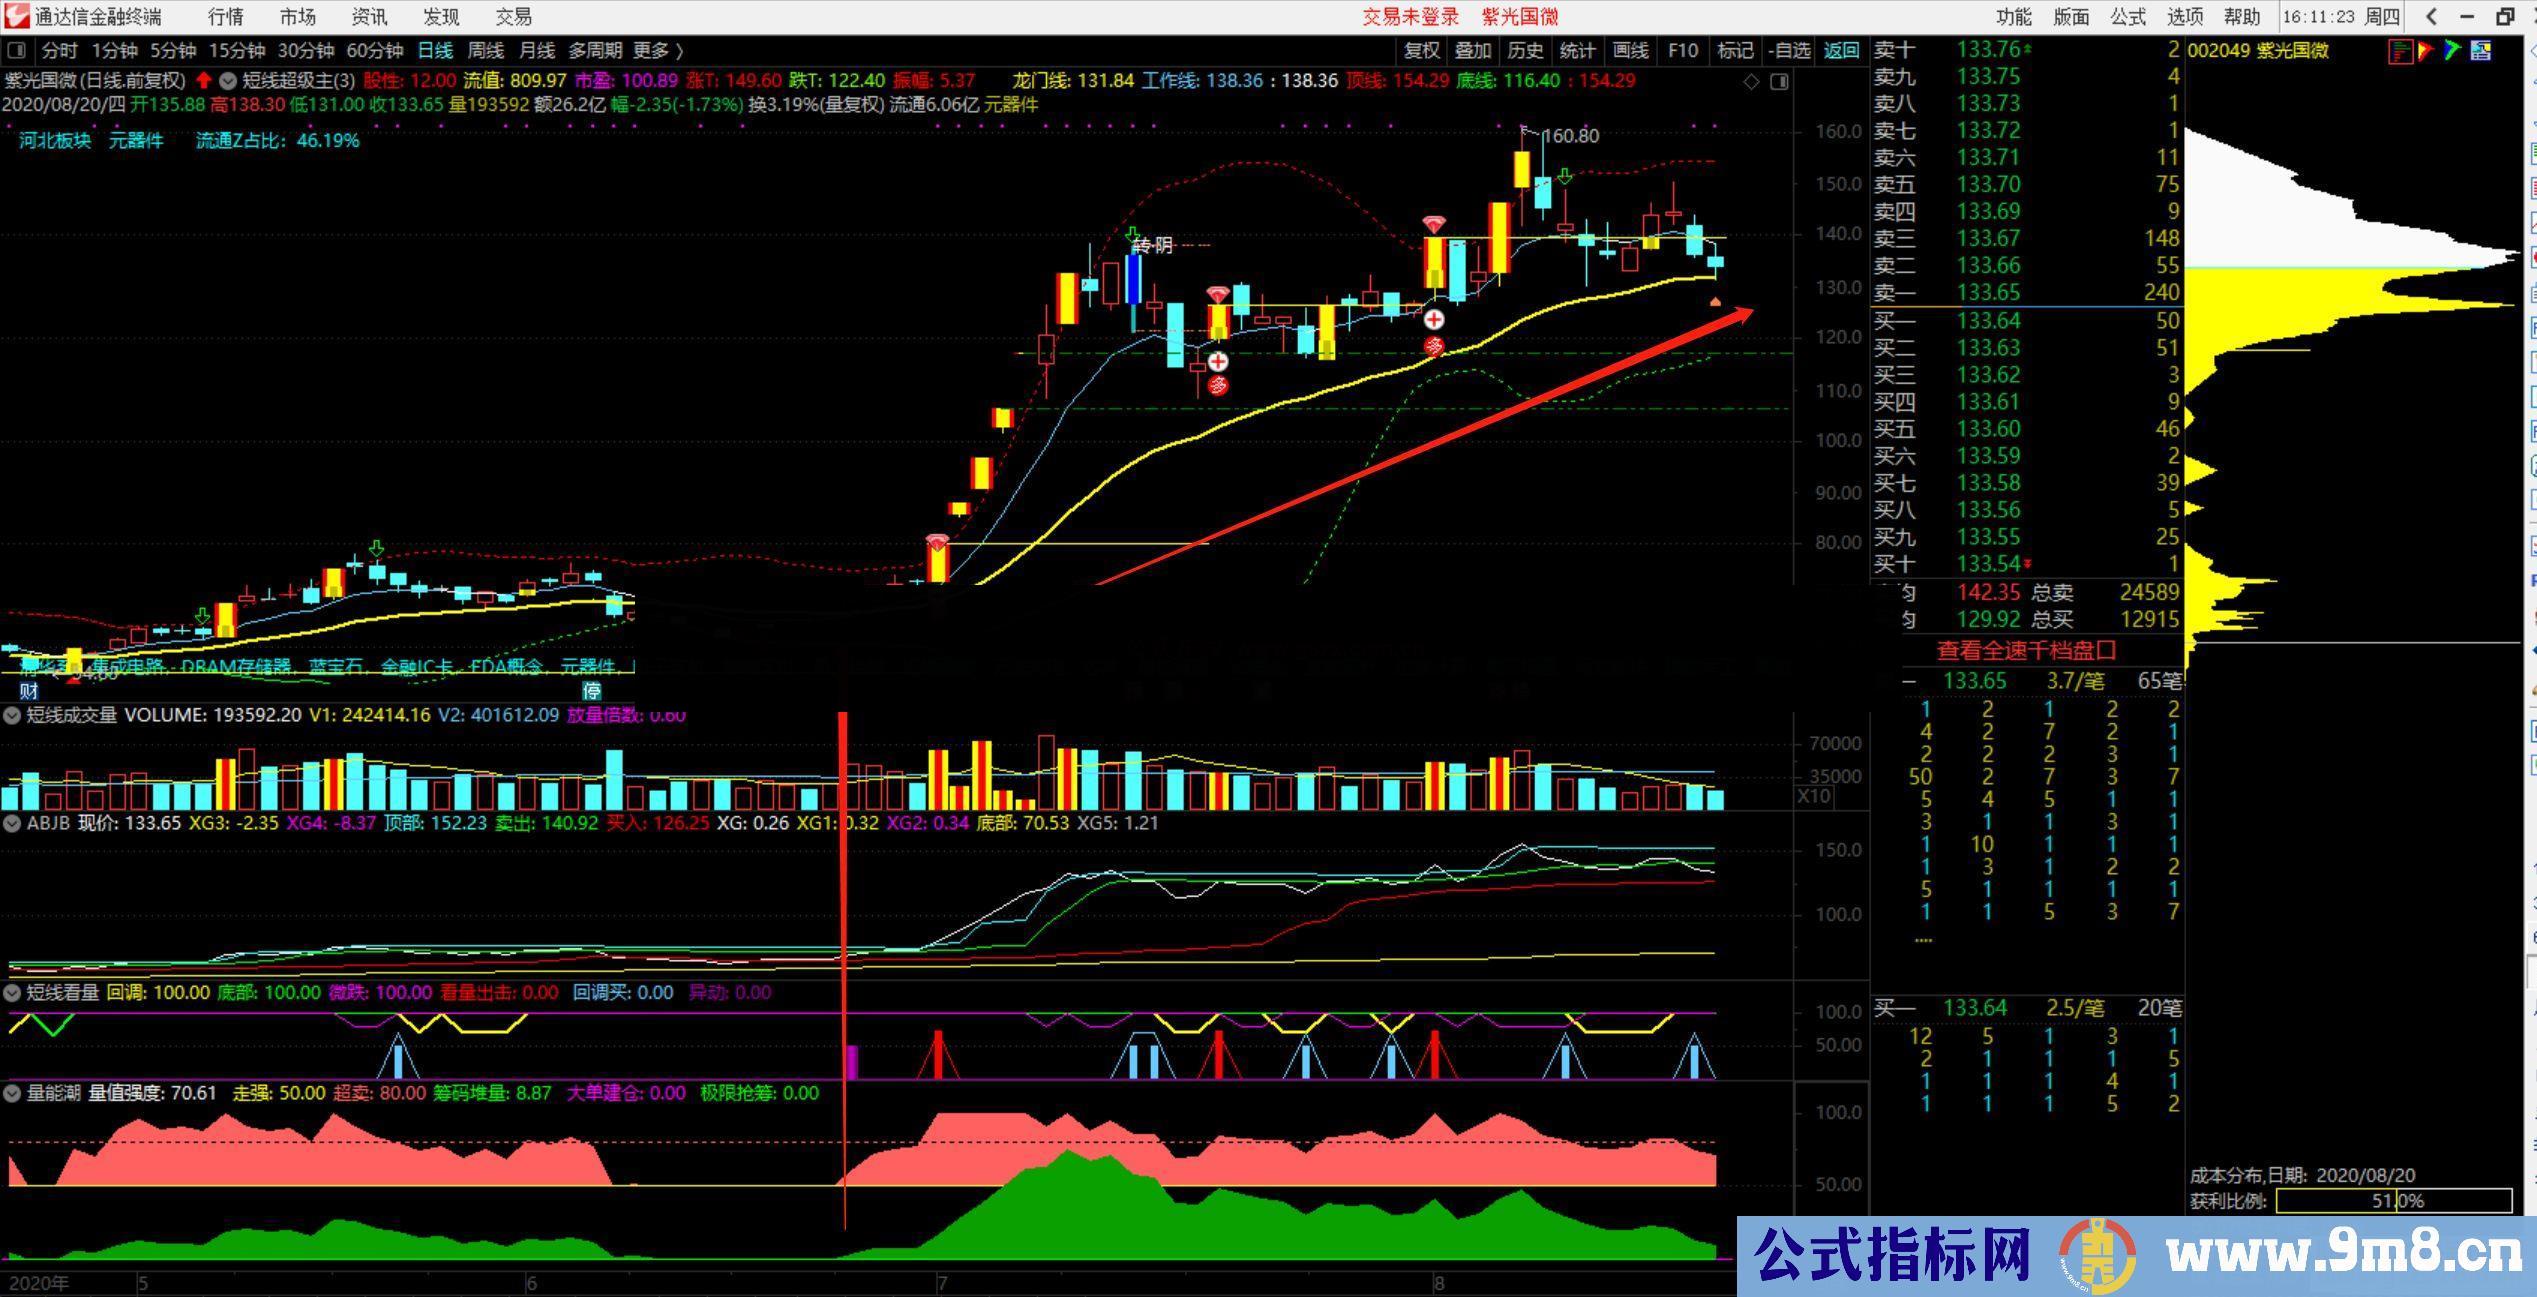Screen dimensions: 2537x1297
Task: Click 查看全速千档盘口 link
Action: [x=2026, y=651]
